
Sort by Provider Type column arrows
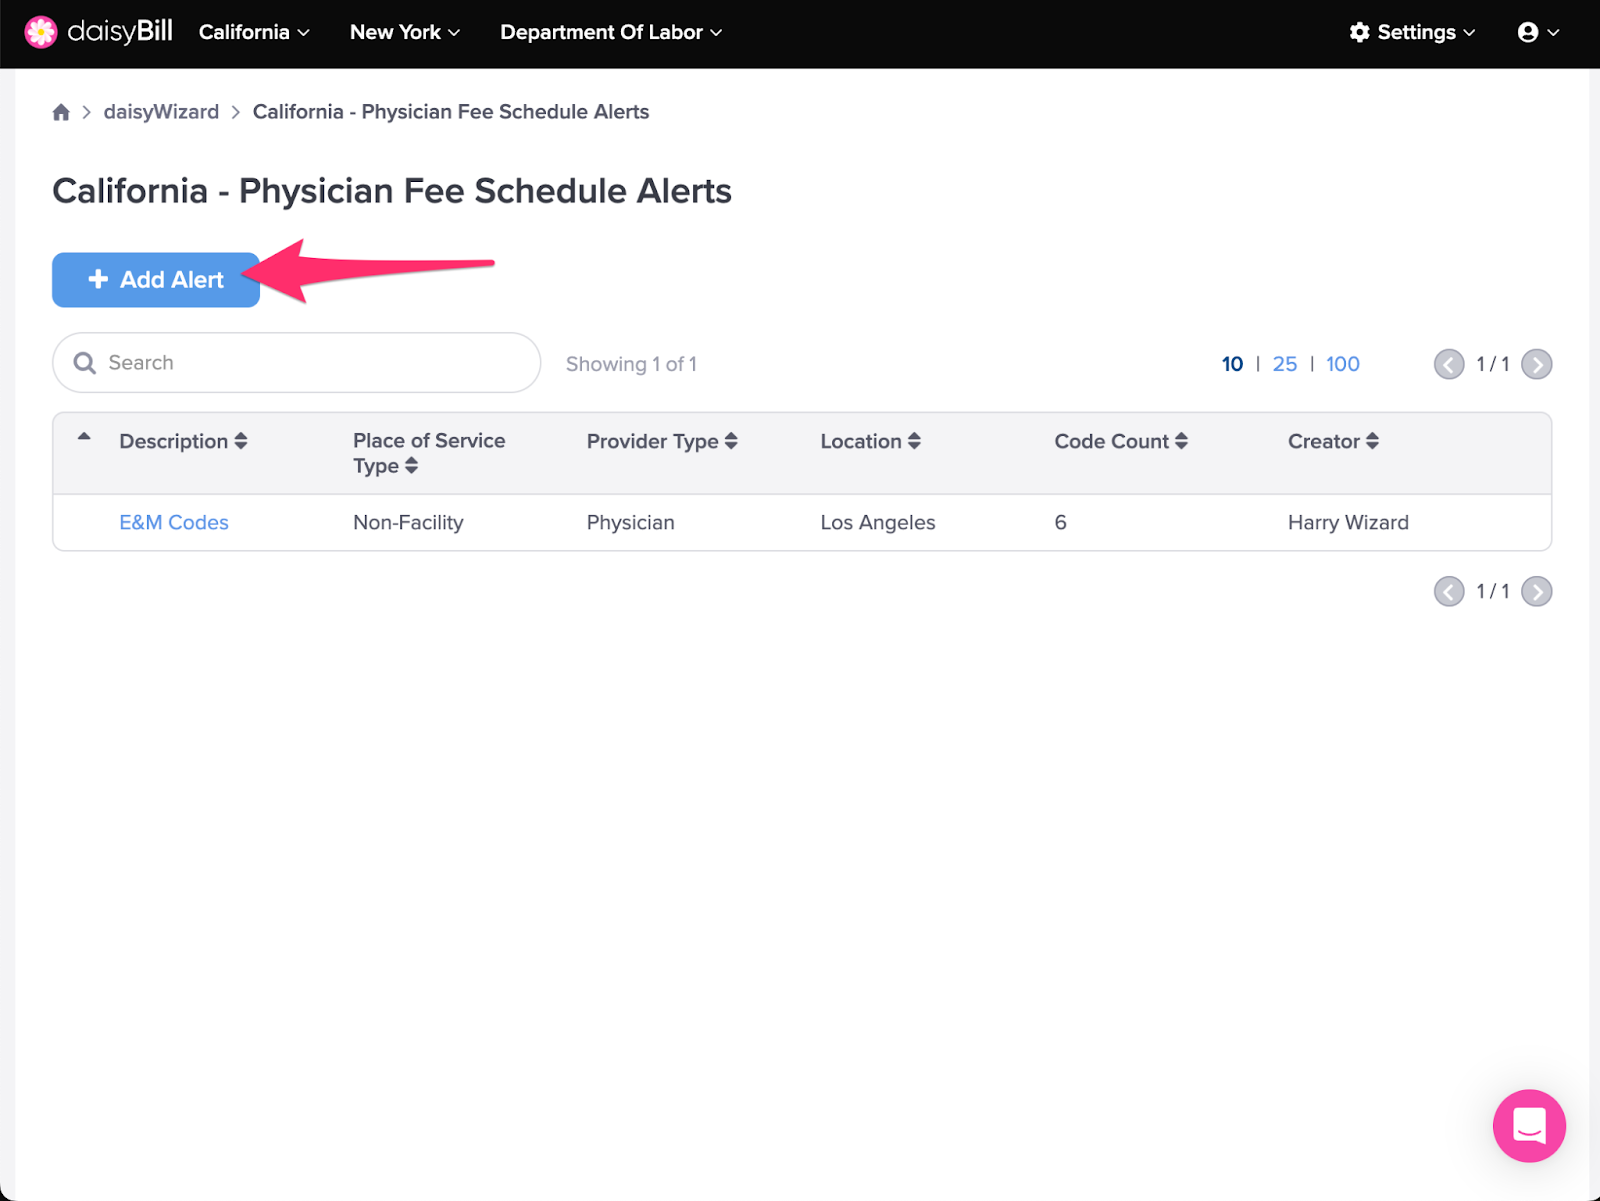(731, 441)
